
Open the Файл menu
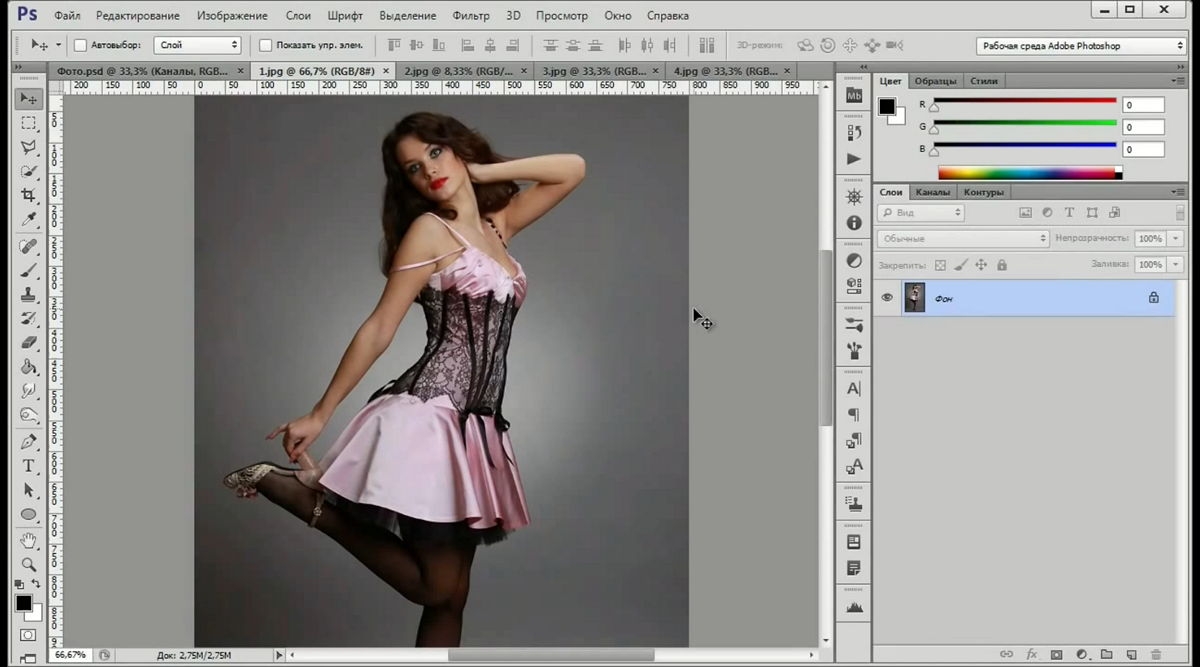[67, 16]
